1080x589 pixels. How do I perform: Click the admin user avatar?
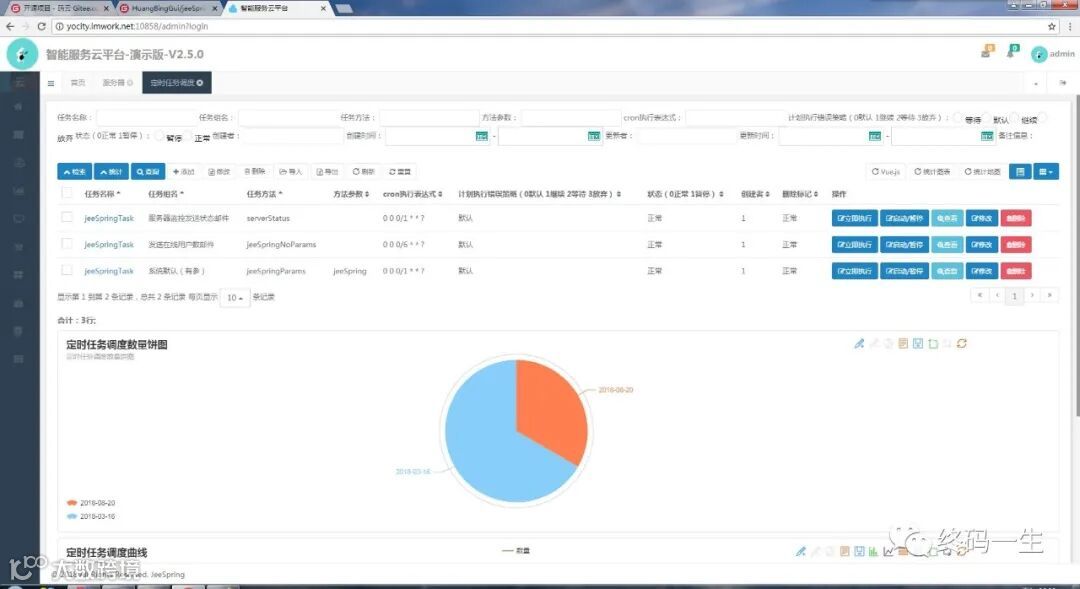tap(1039, 54)
